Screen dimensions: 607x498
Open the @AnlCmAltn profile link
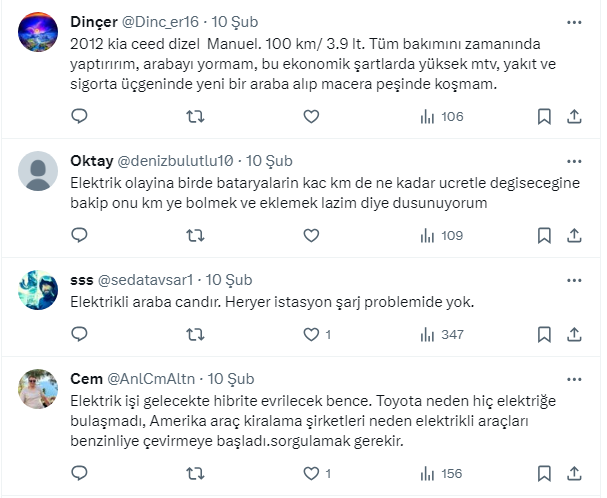point(151,379)
